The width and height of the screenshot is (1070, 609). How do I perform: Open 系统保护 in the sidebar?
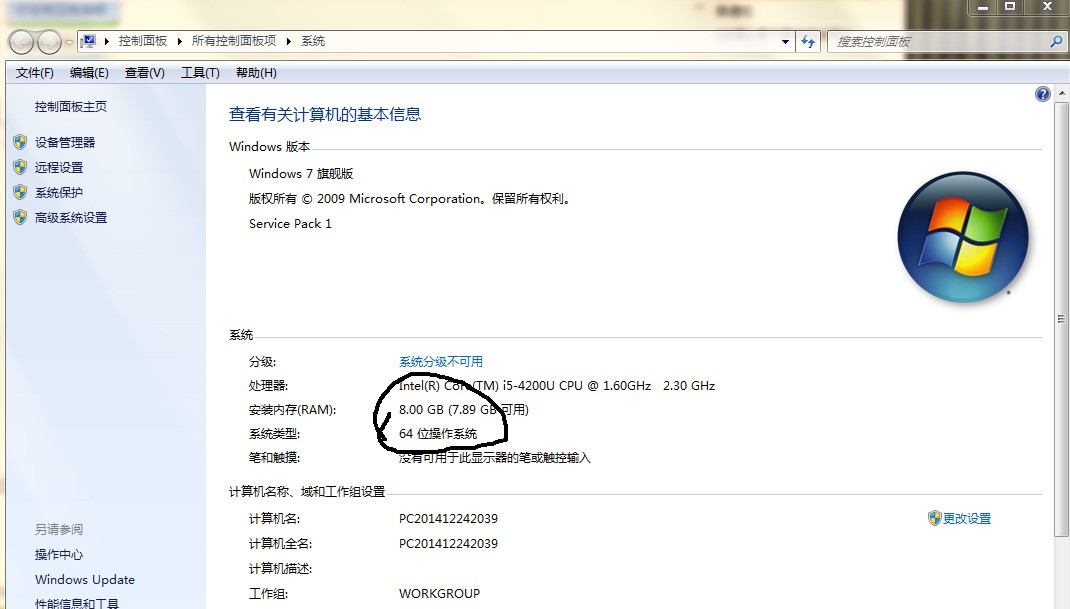tap(59, 193)
